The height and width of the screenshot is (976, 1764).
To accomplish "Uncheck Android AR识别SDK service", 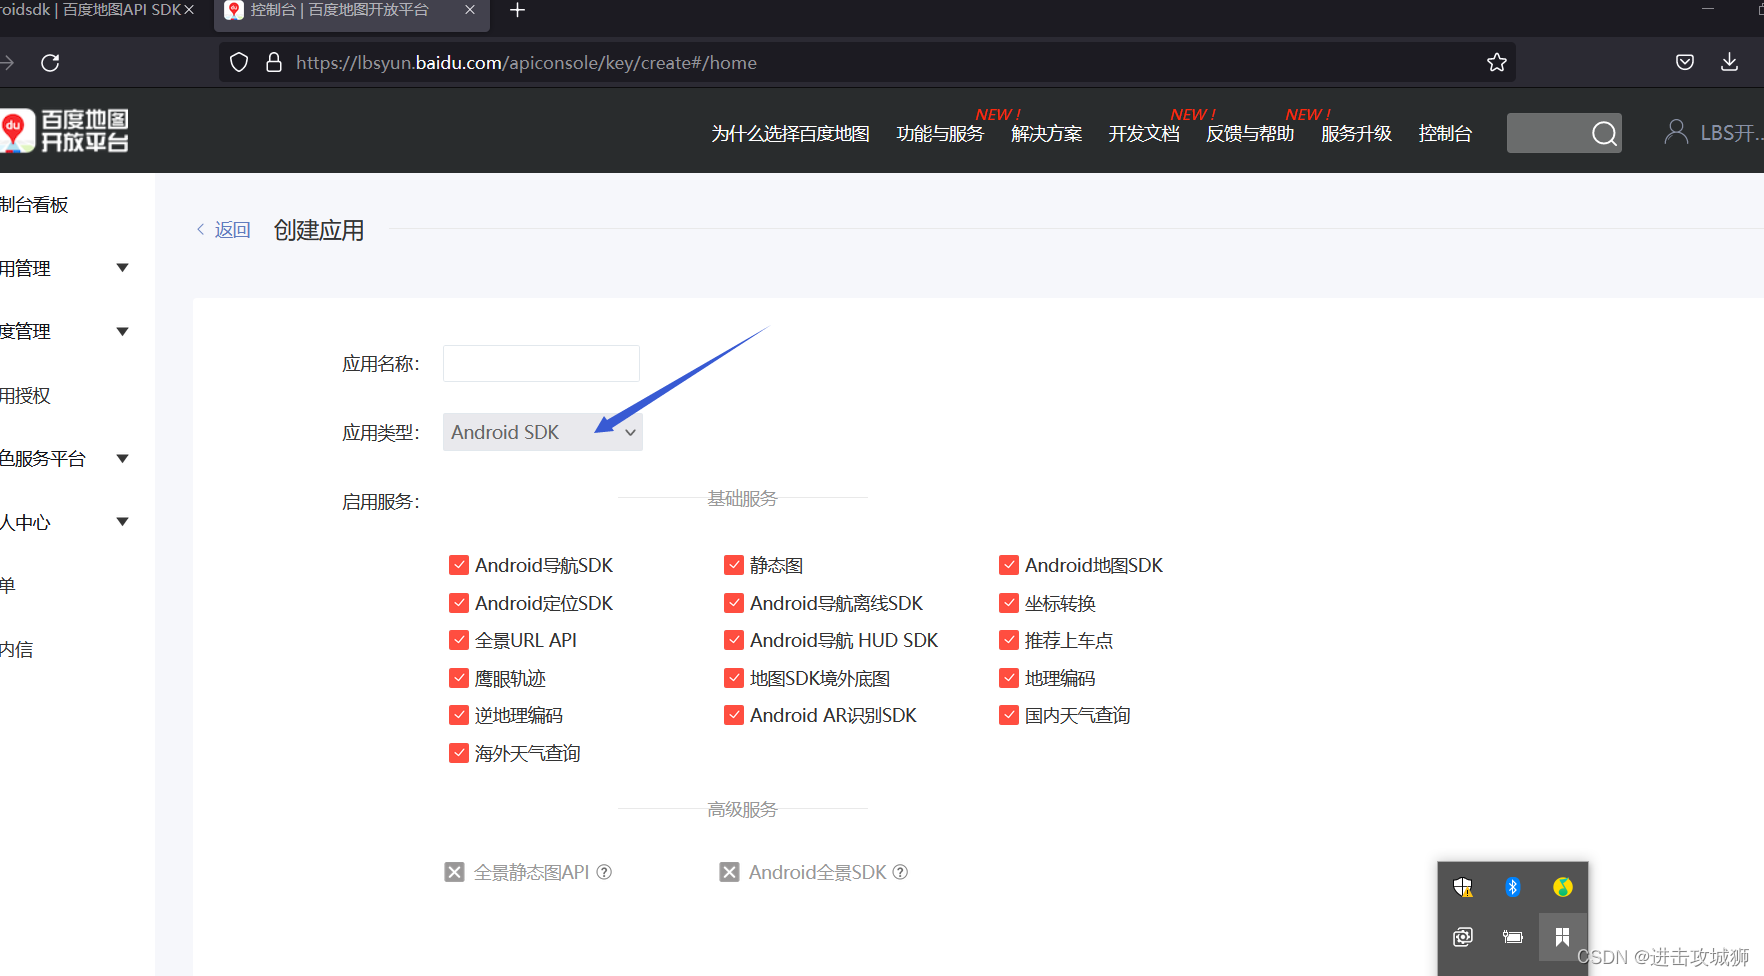I will coord(734,715).
